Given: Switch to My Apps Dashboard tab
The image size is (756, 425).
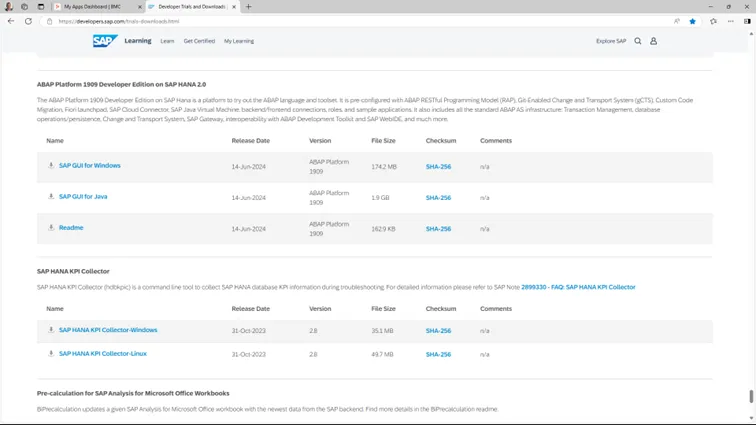Looking at the screenshot, I should [98, 7].
